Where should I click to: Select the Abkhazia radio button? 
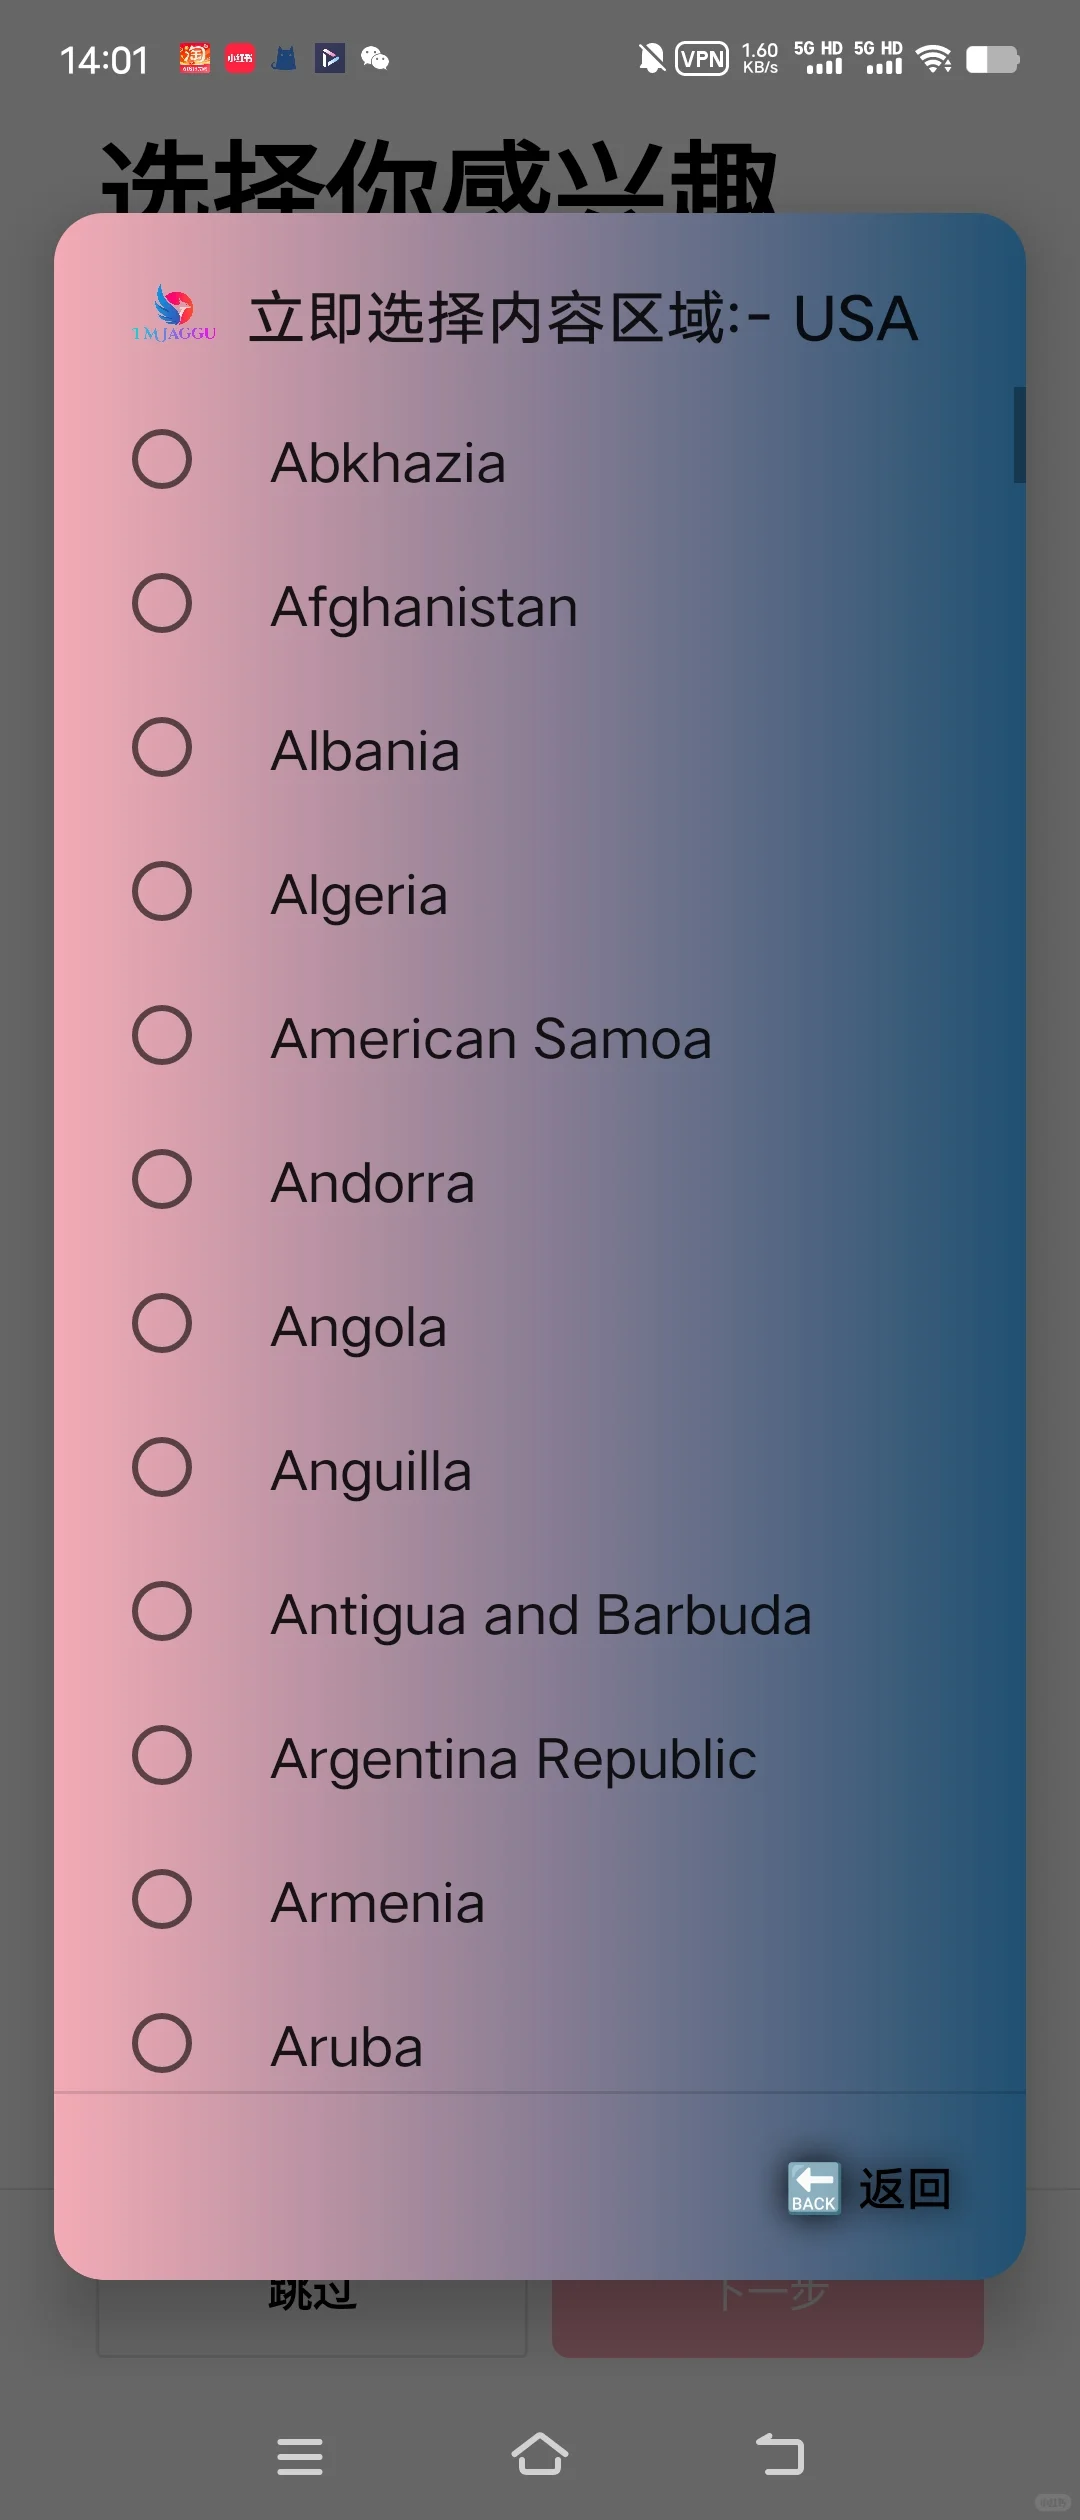[x=162, y=460]
